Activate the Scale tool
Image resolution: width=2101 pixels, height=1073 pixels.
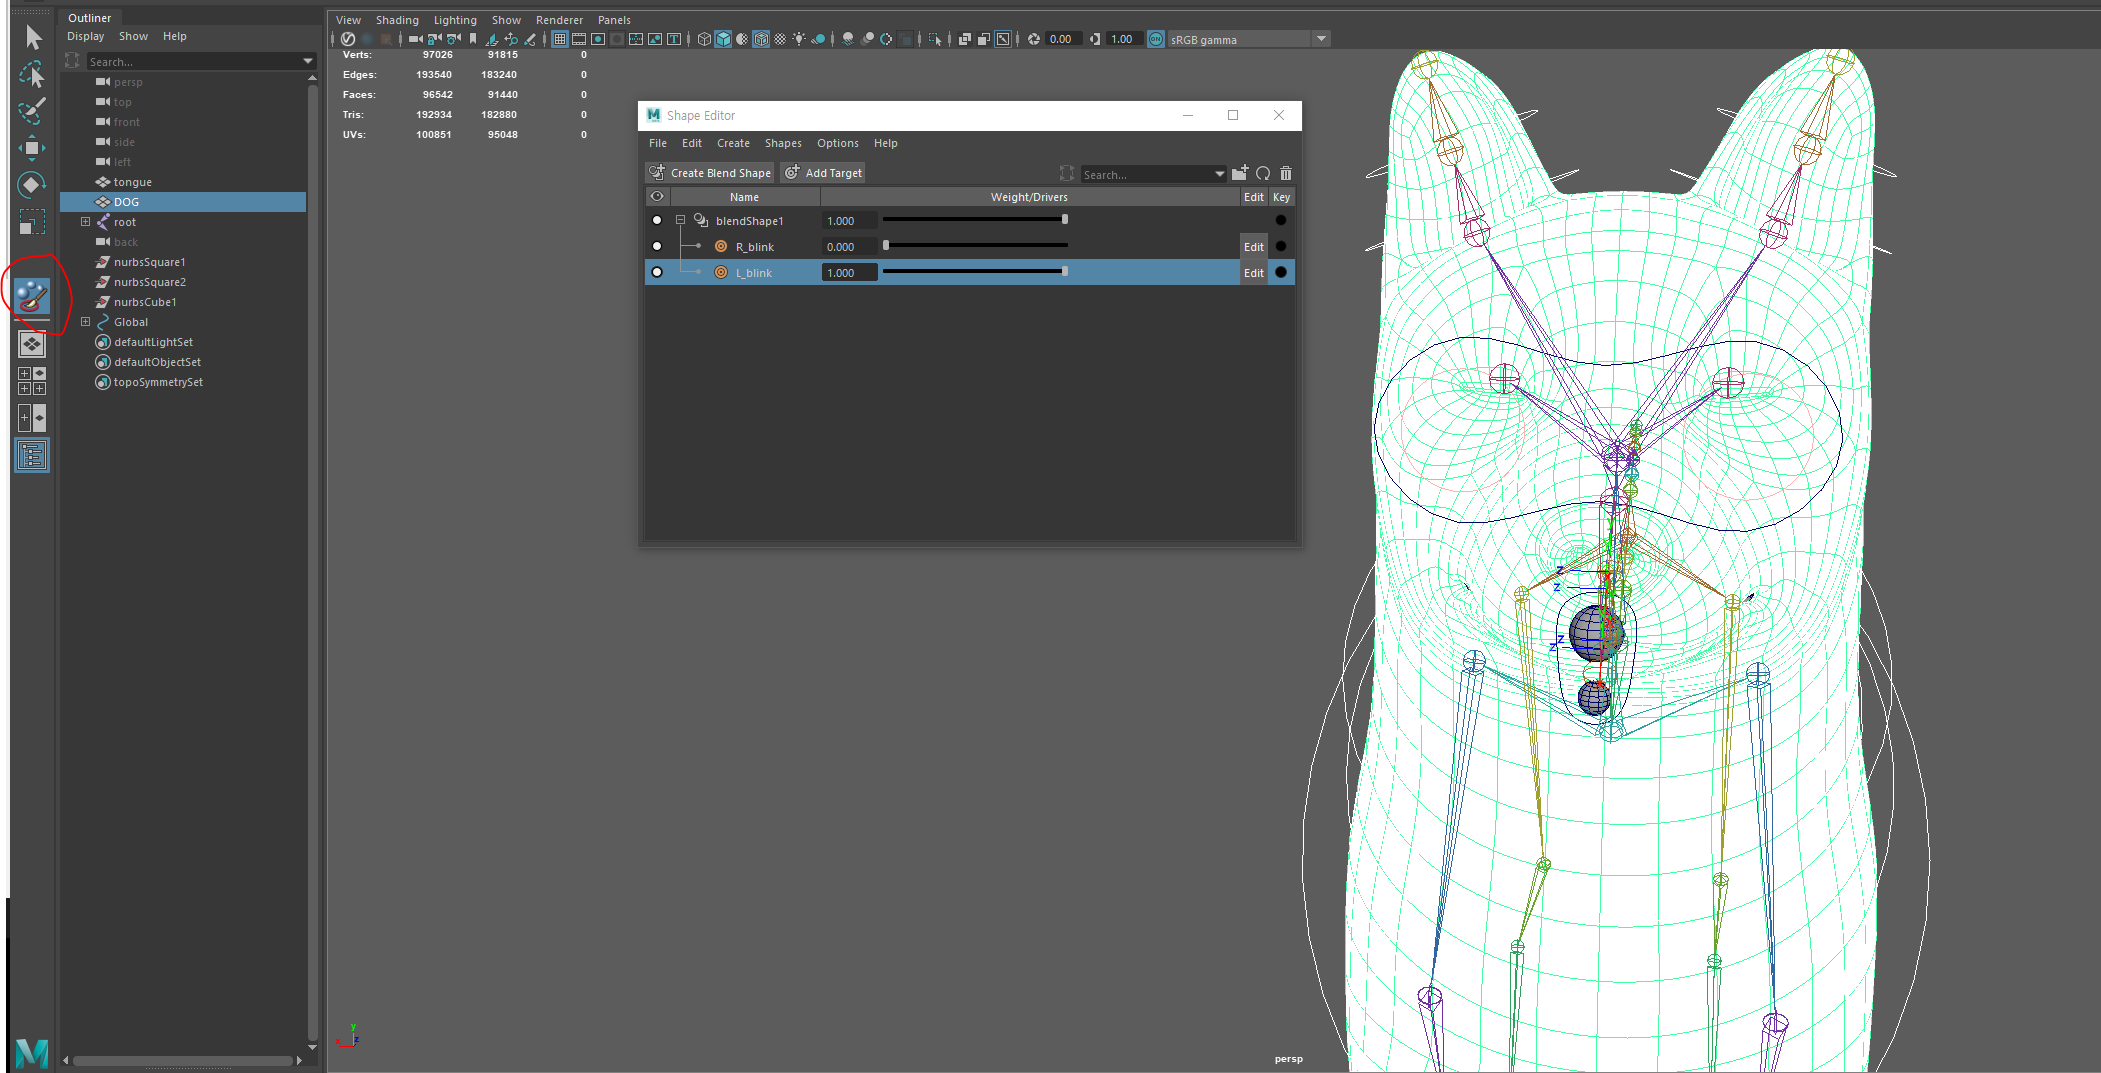33,221
